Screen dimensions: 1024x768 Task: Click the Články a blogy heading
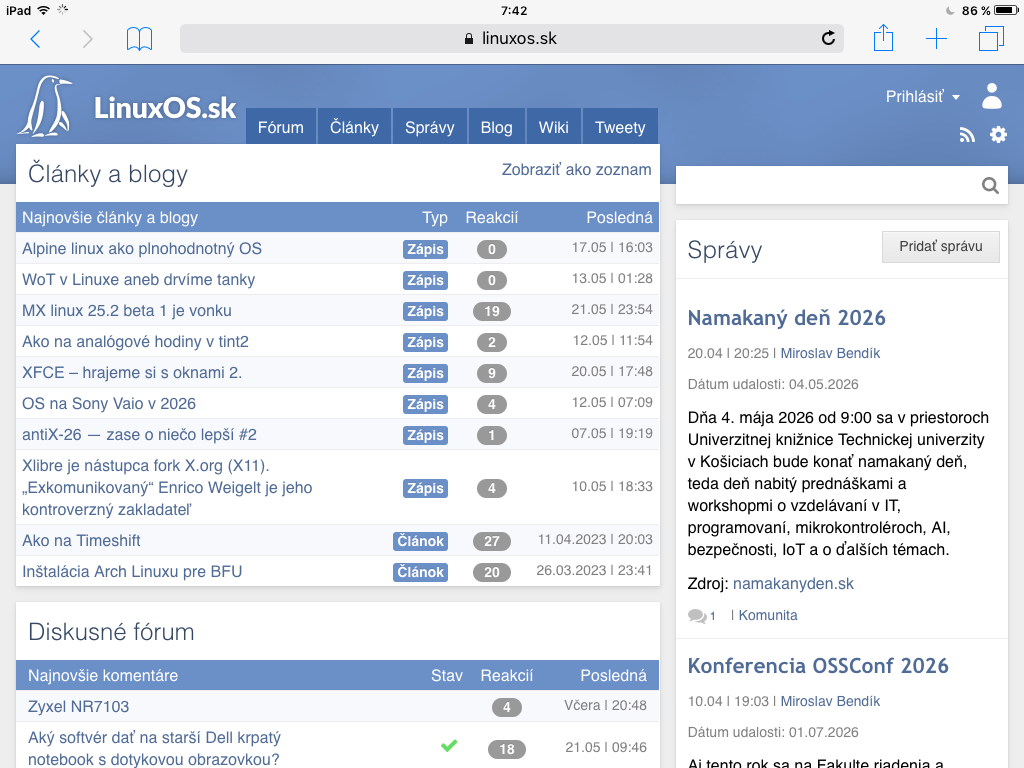(108, 174)
